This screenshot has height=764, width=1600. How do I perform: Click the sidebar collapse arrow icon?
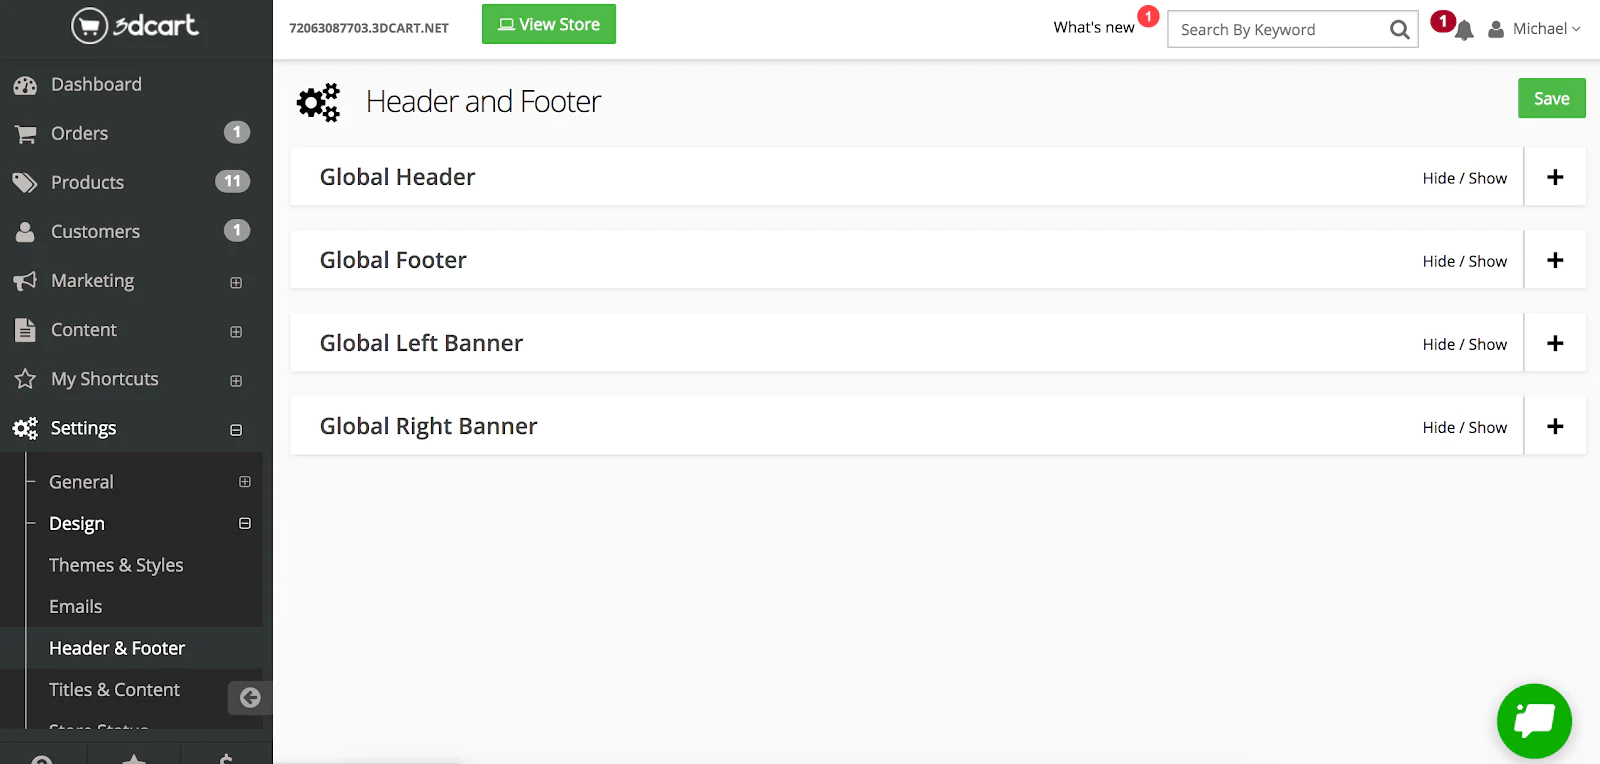(x=250, y=698)
